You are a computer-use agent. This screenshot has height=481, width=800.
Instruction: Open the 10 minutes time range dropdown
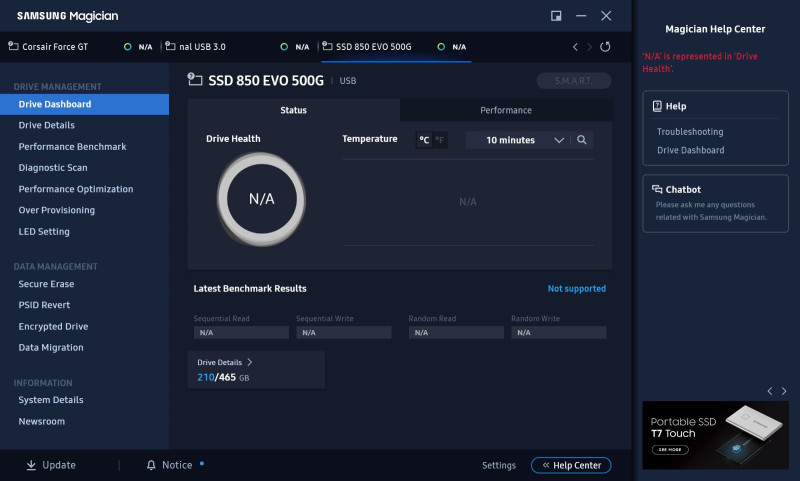coord(520,140)
